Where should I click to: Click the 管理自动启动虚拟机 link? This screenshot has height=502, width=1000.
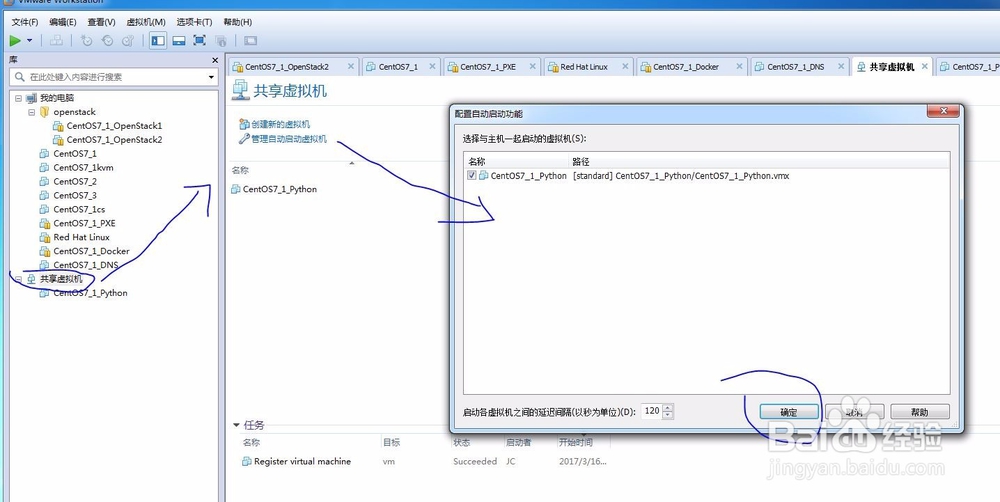(289, 138)
